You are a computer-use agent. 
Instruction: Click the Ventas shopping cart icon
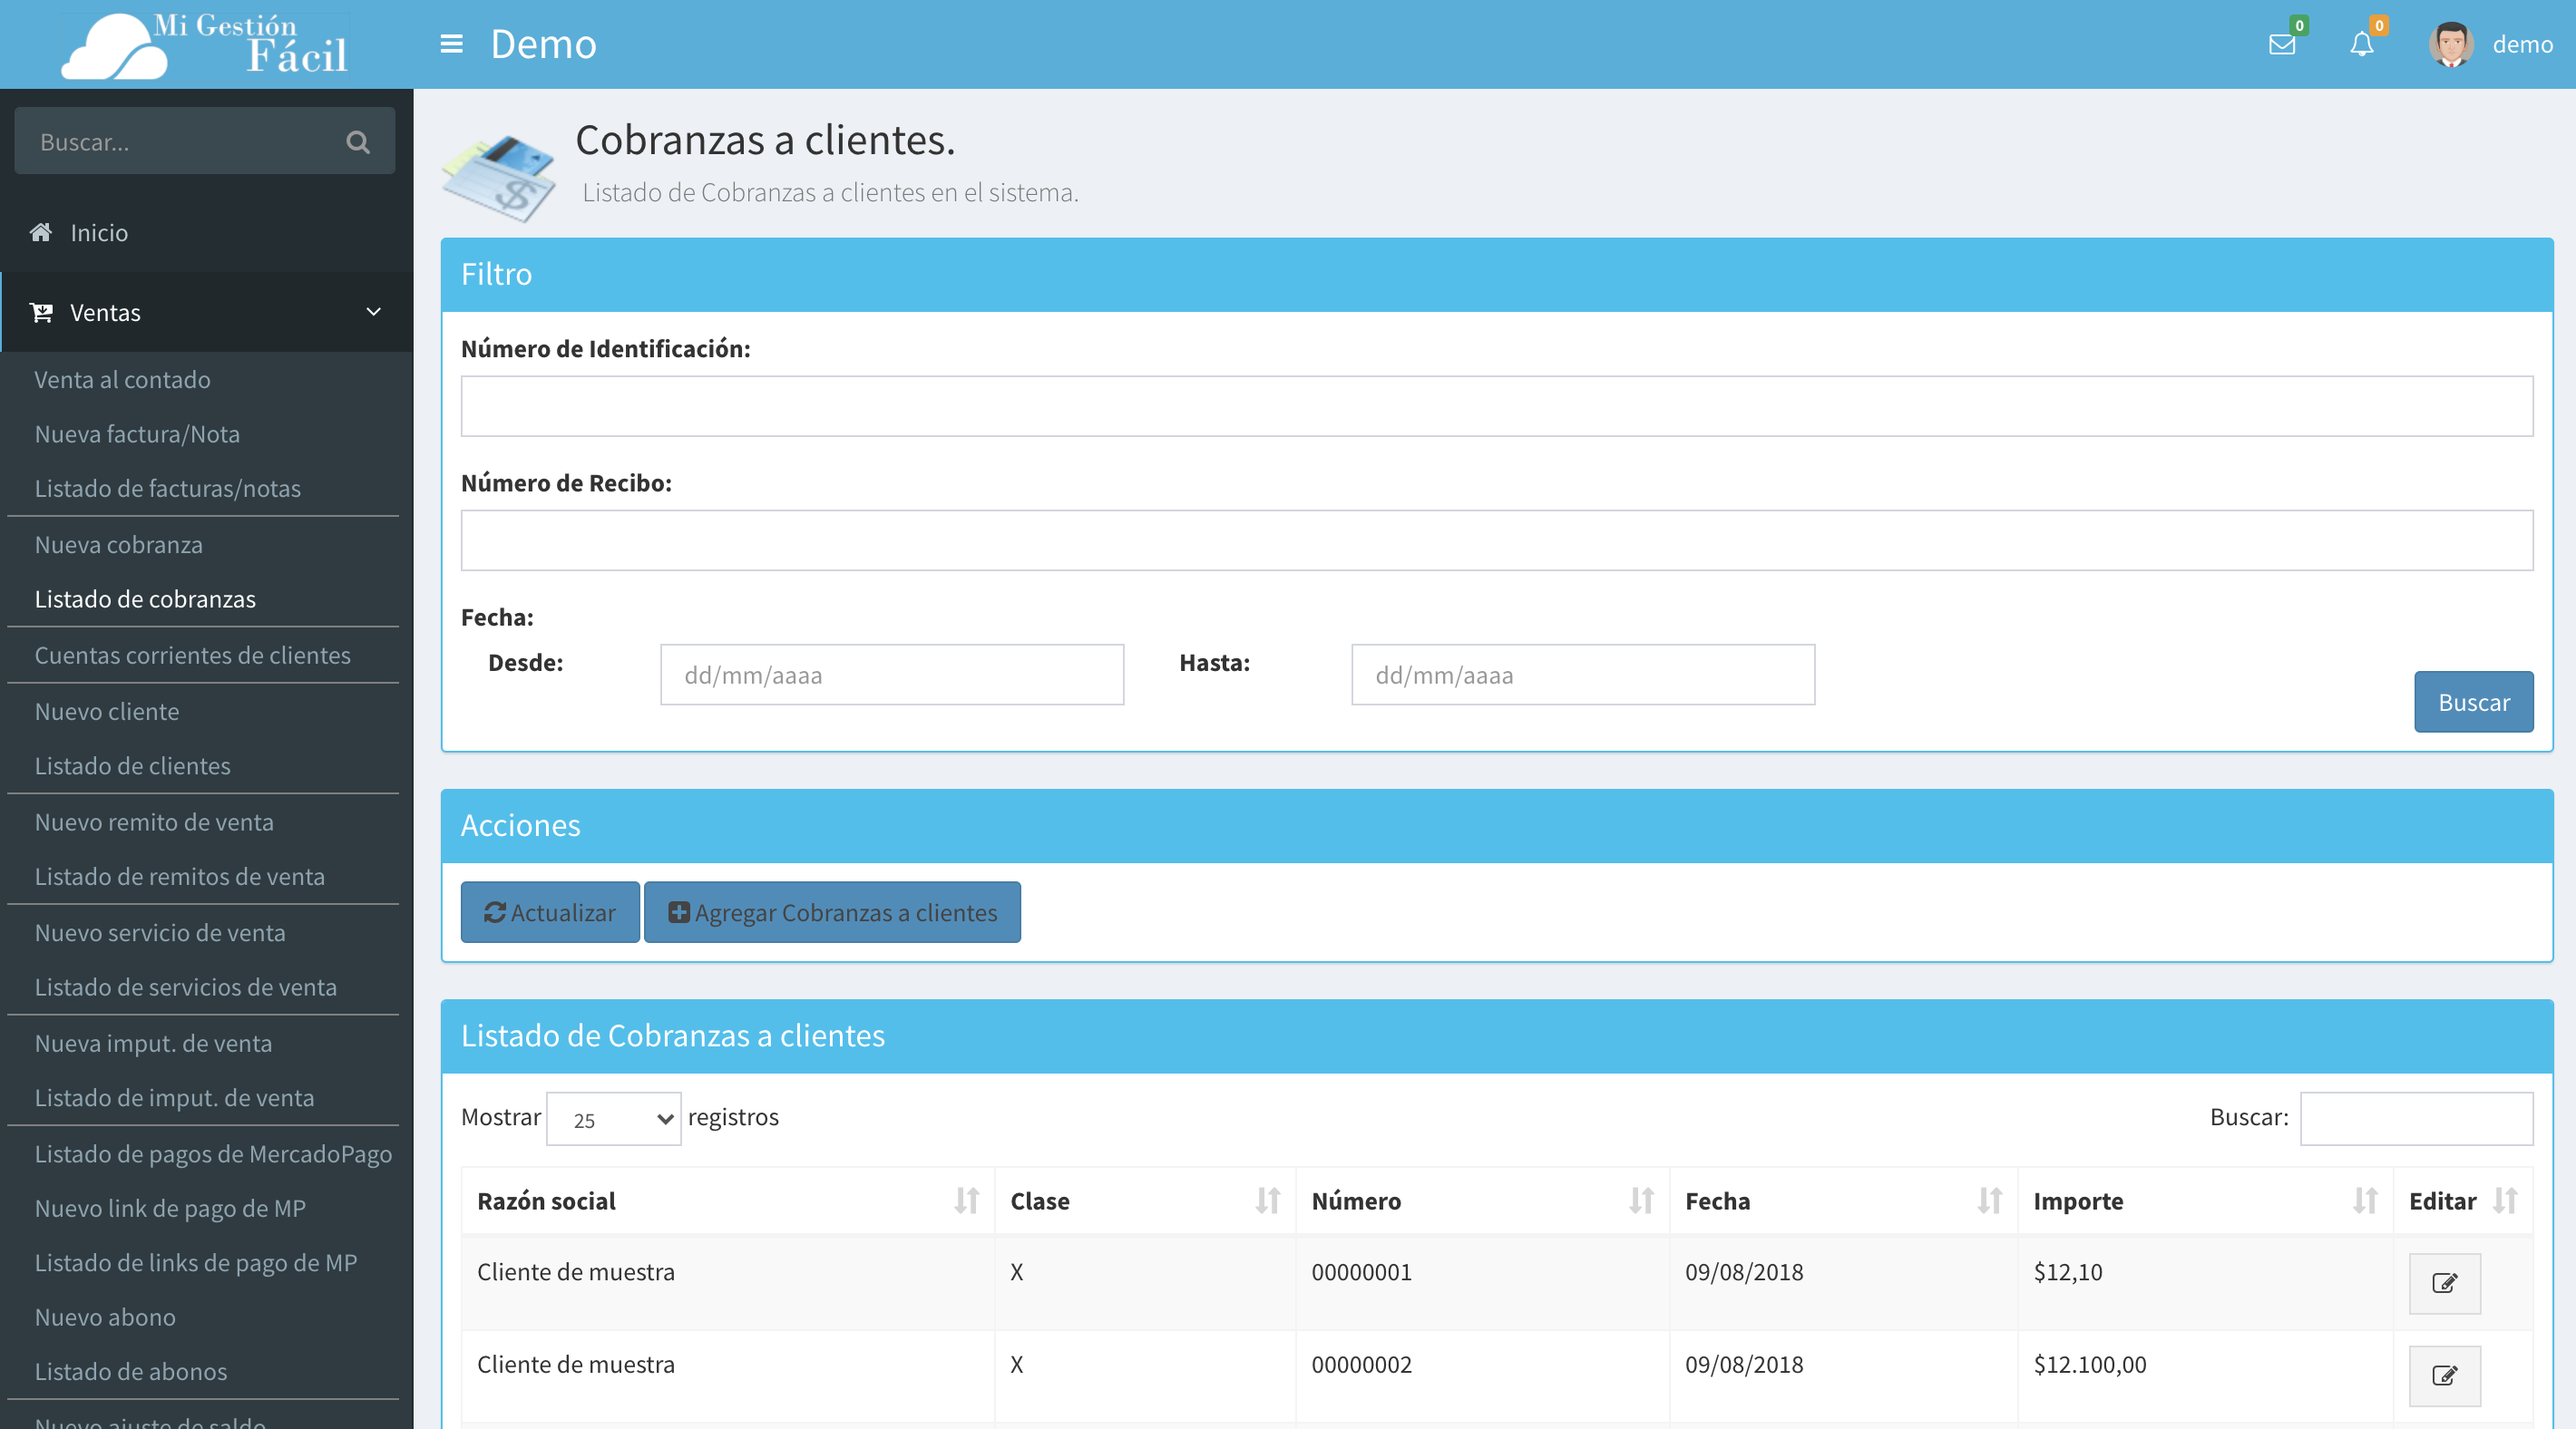(41, 312)
